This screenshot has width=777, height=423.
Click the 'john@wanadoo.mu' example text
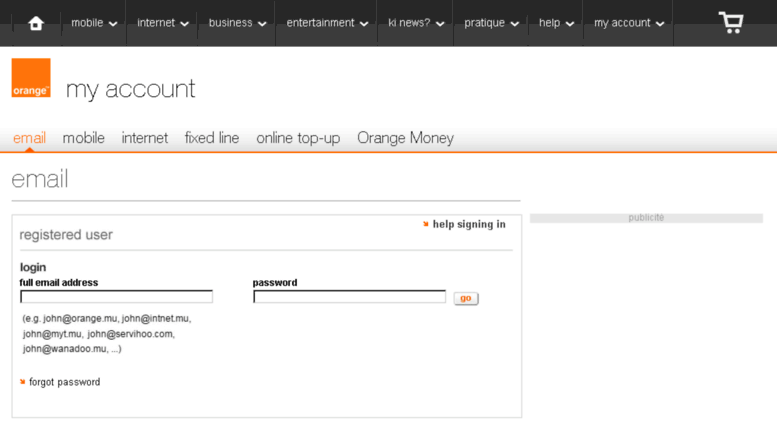tap(64, 349)
